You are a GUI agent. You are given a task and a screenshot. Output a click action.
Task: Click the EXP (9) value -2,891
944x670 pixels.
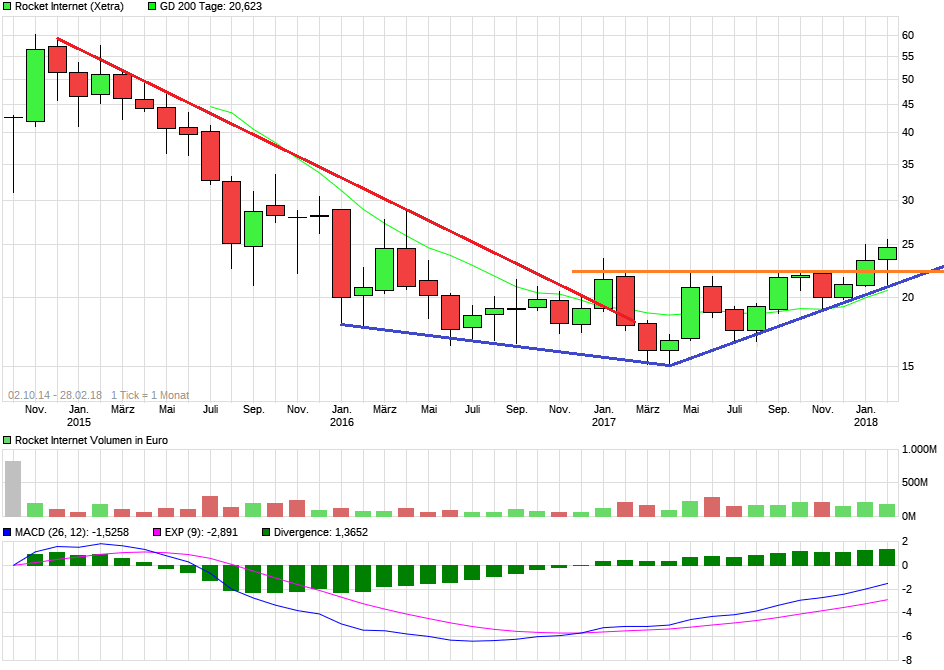222,532
